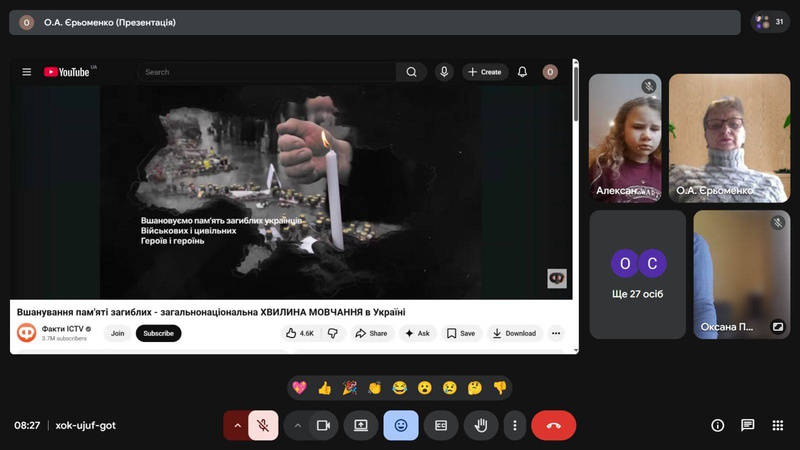Hide the emoji reactions bar
This screenshot has height=450, width=800.
tap(401, 425)
